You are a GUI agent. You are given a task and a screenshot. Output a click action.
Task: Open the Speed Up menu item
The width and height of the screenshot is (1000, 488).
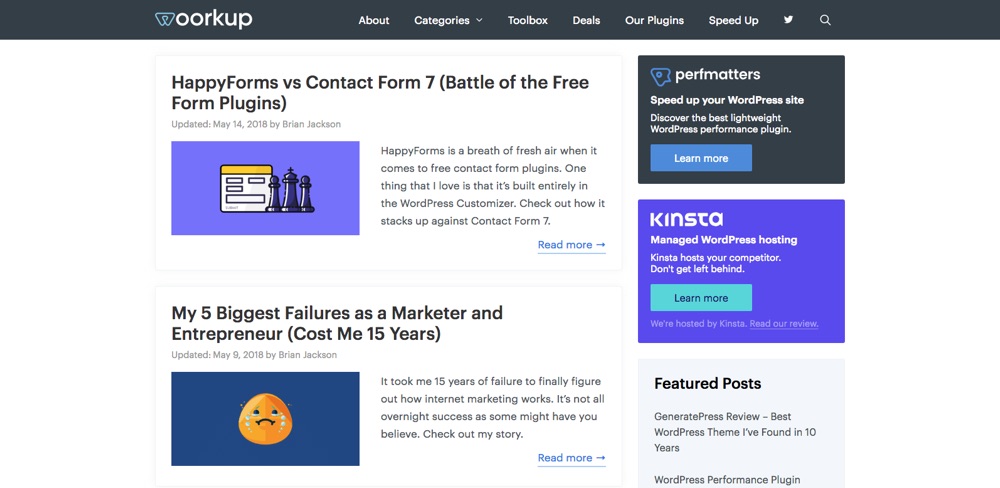733,20
